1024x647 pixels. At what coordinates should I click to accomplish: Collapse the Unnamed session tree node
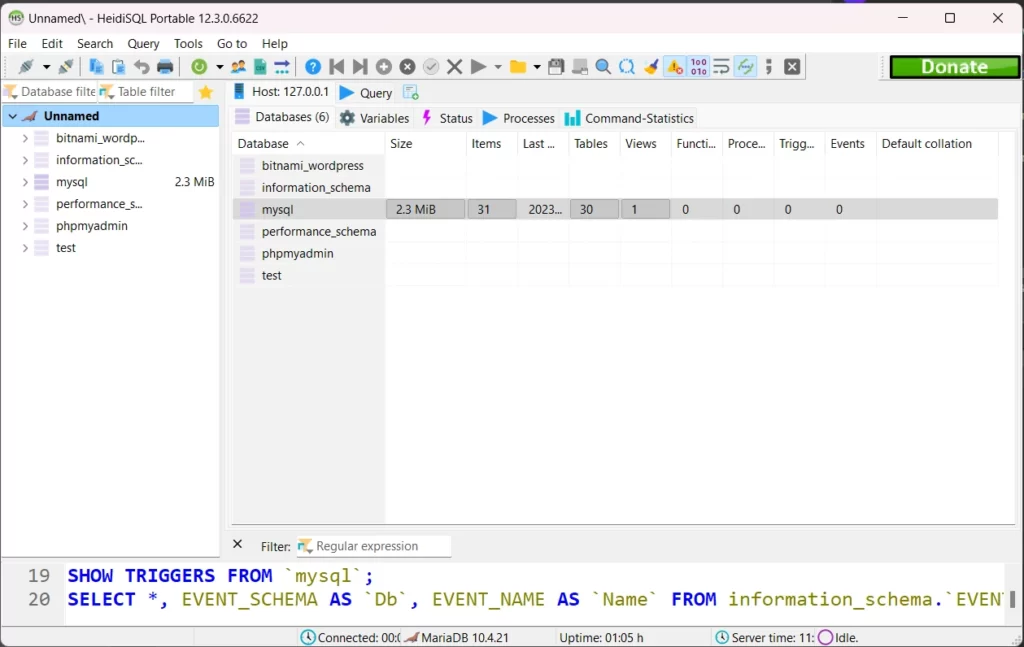tap(12, 116)
